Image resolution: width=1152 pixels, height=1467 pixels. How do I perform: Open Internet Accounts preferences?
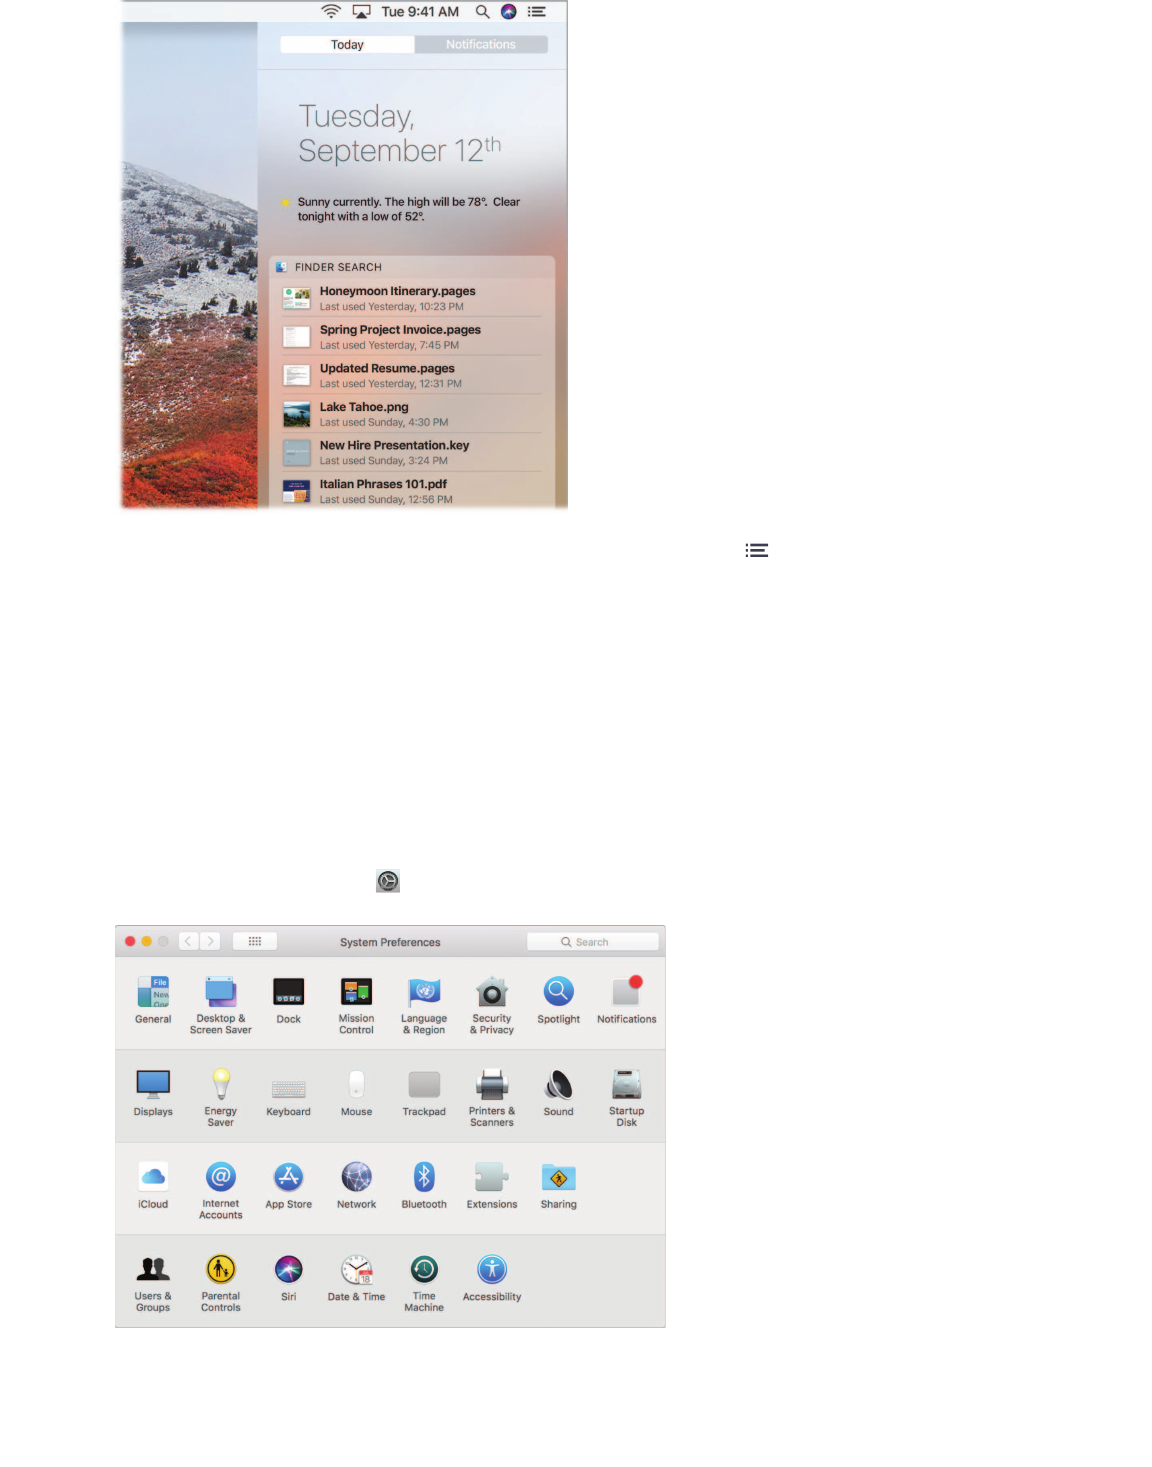[221, 1190]
